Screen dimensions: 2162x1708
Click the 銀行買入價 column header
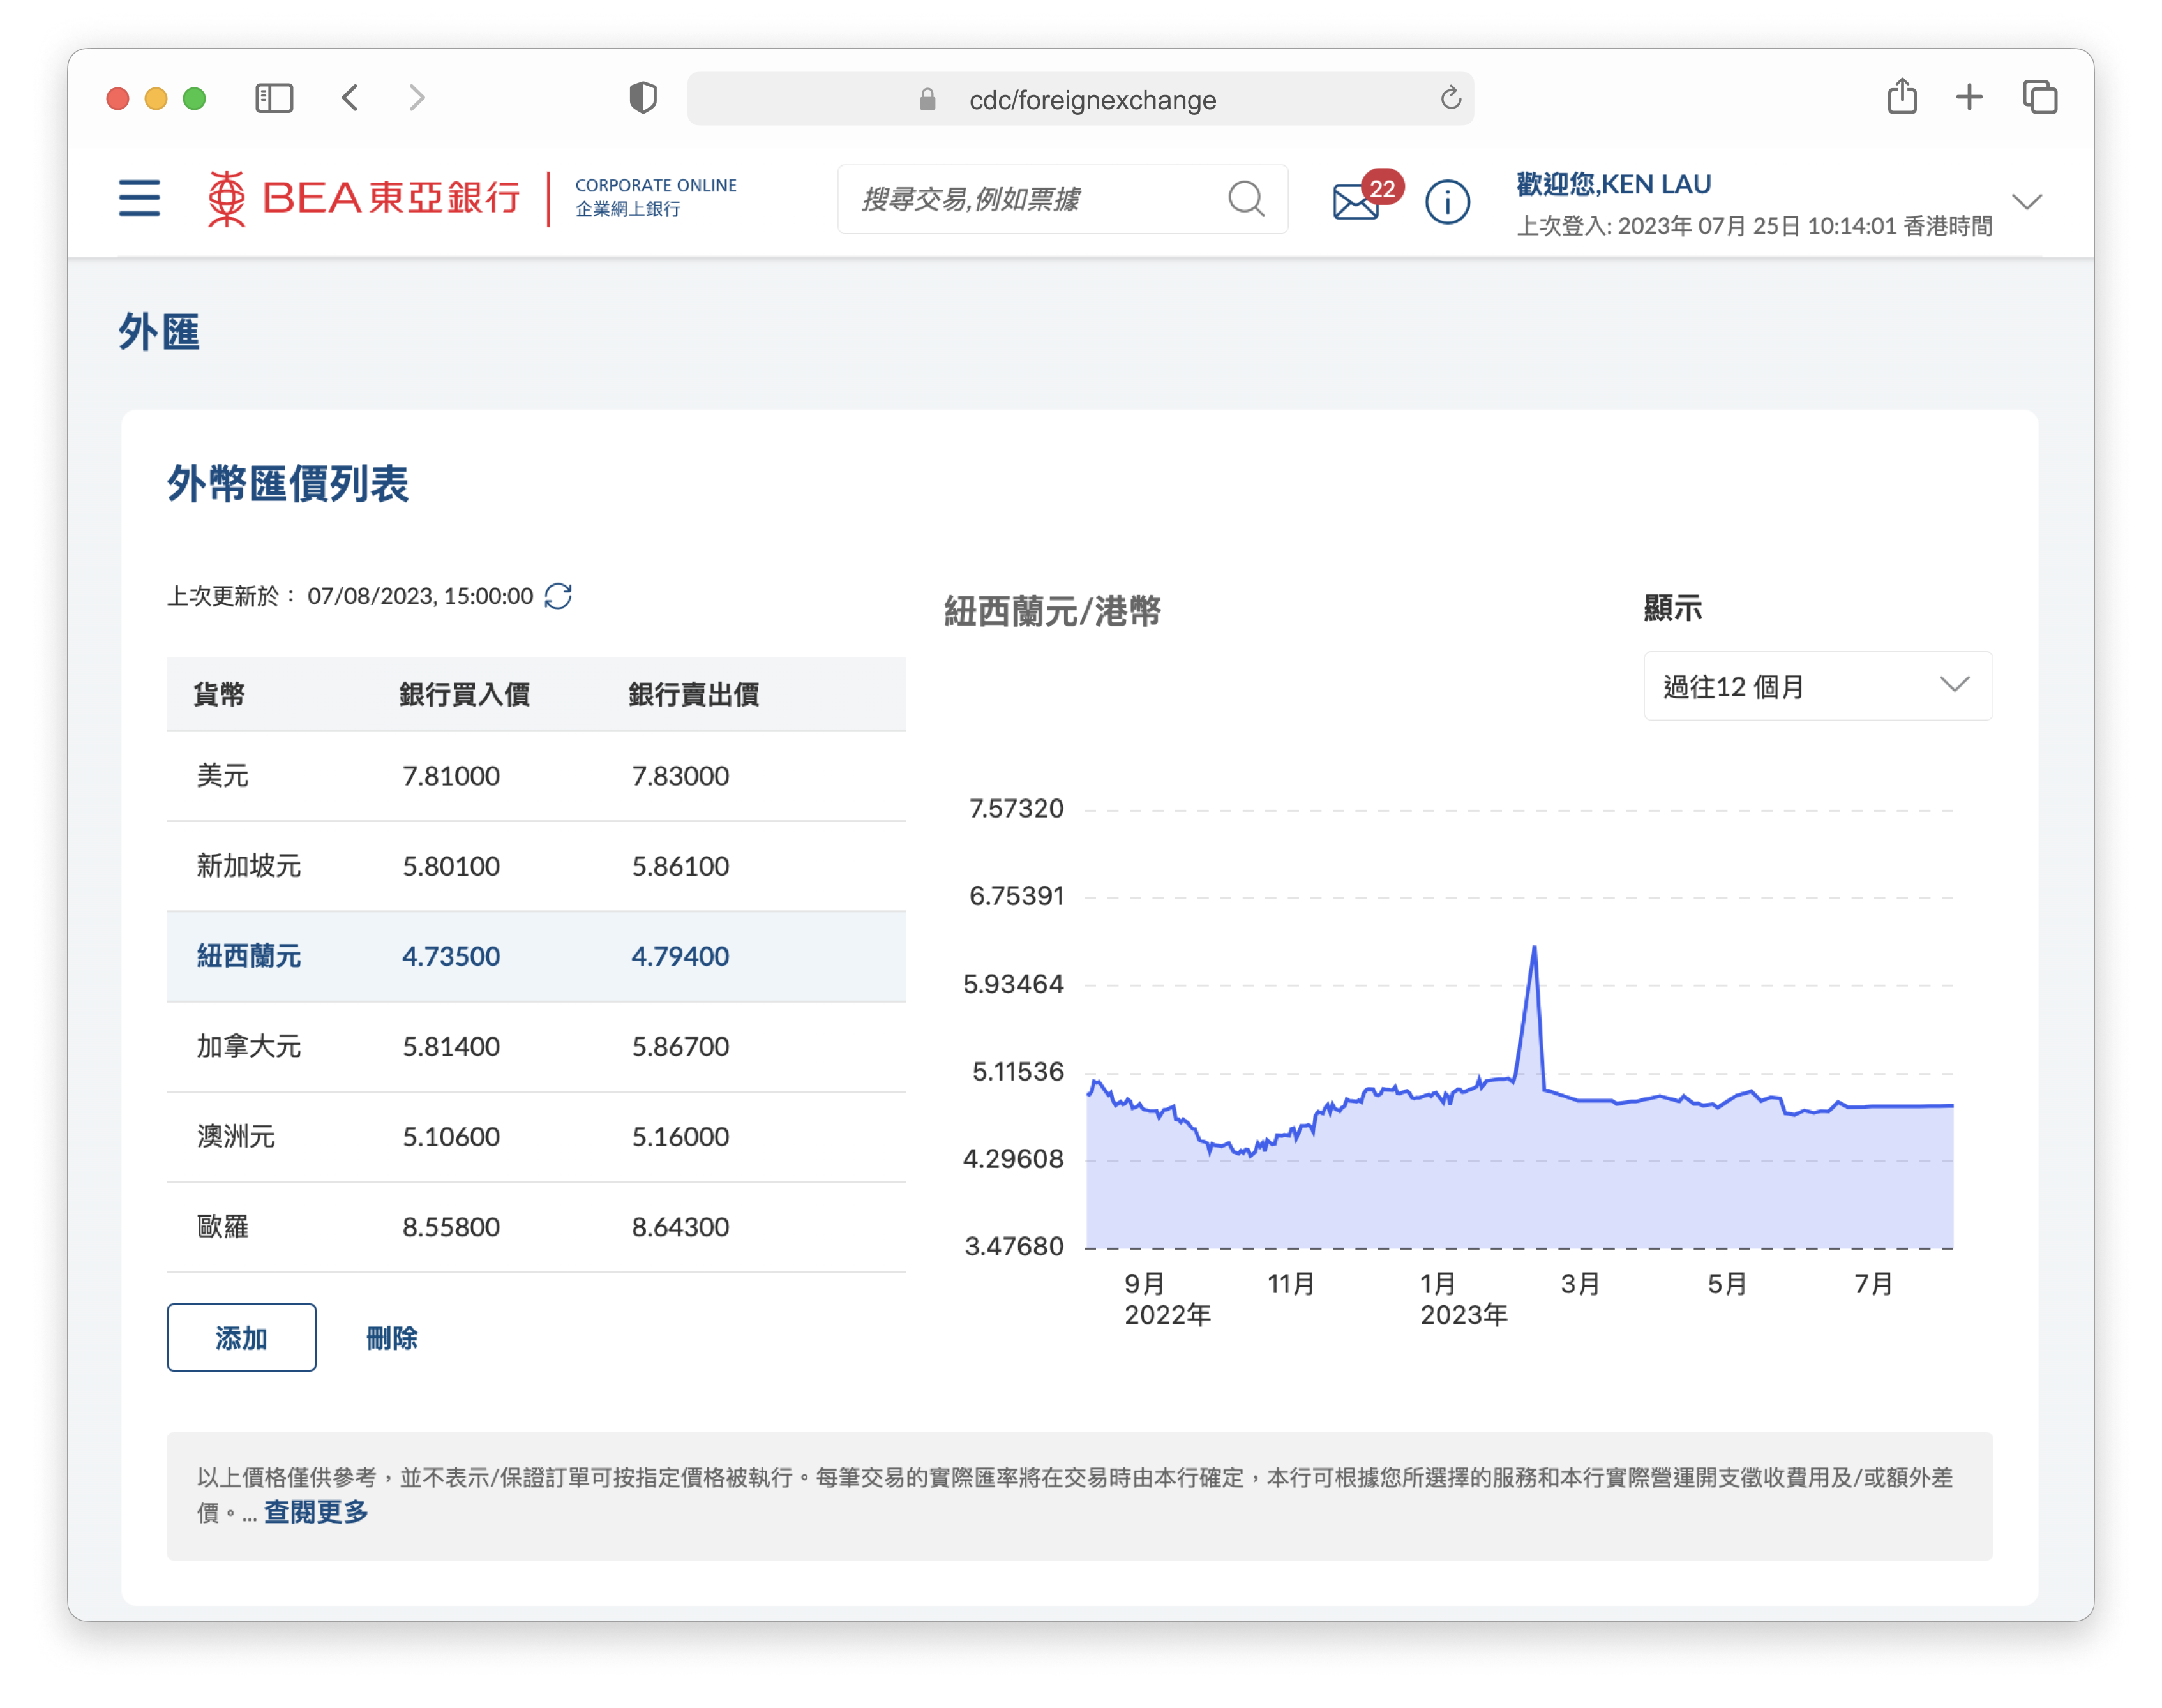tap(464, 694)
